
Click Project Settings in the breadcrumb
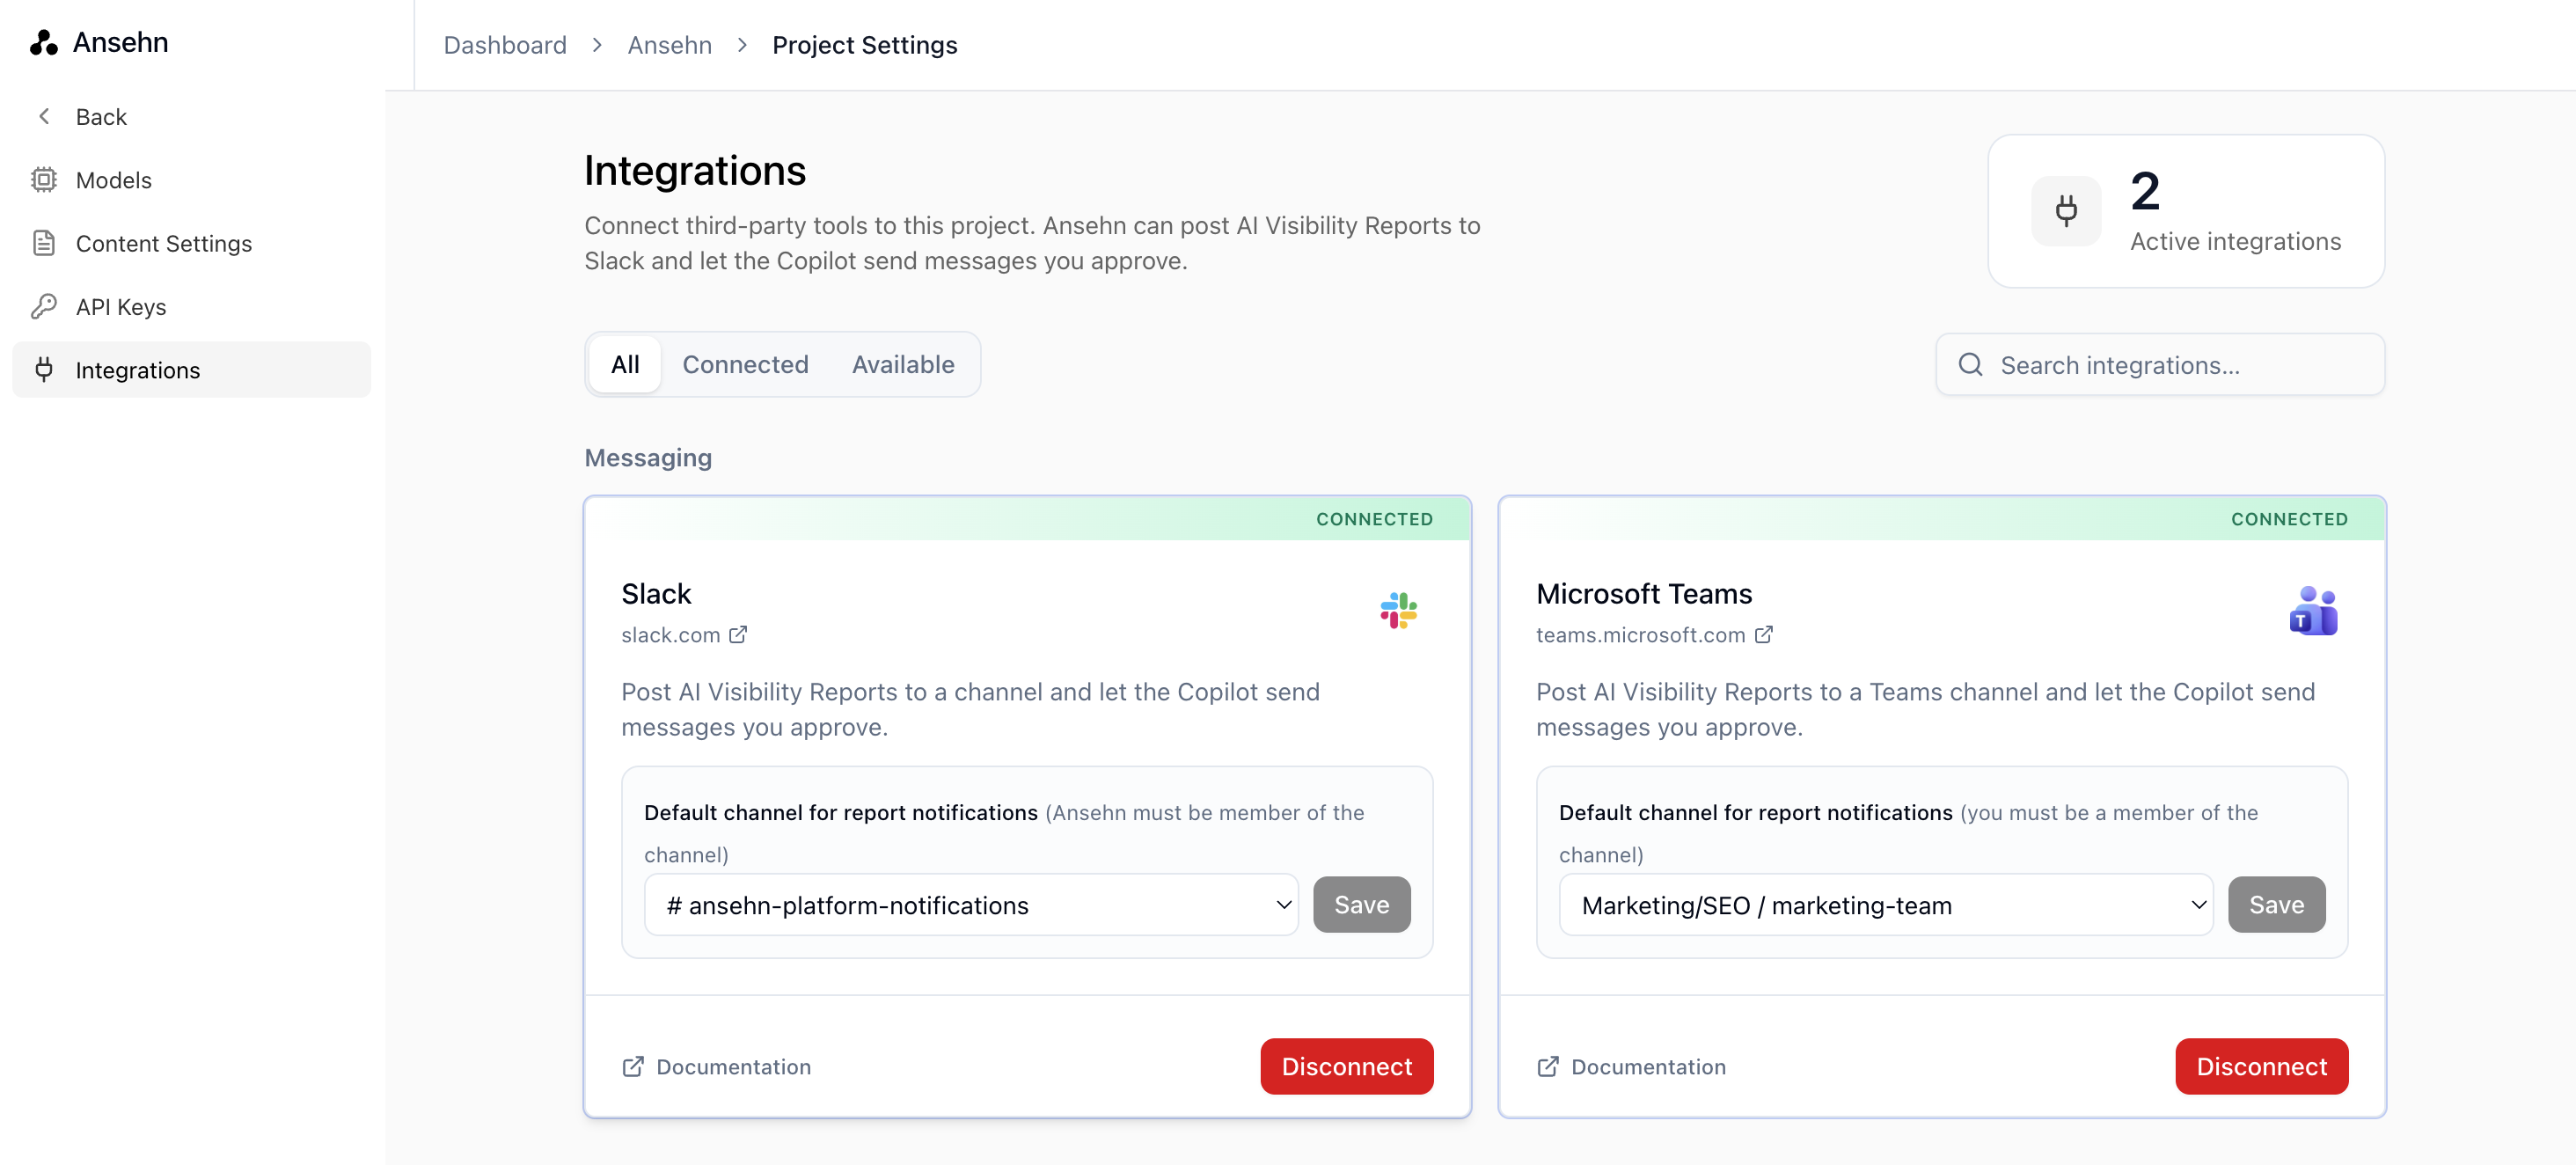tap(864, 45)
